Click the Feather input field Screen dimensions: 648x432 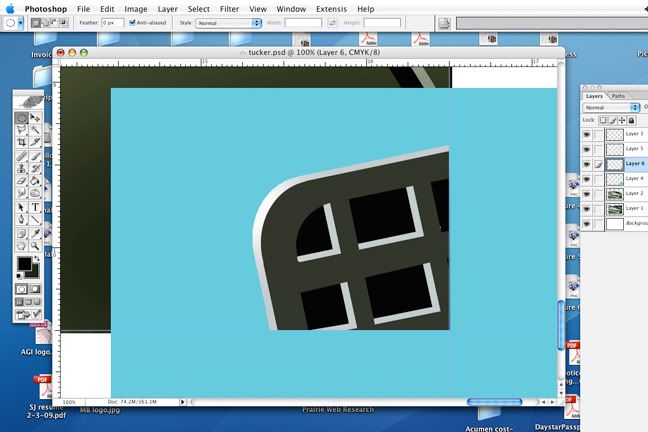click(112, 23)
